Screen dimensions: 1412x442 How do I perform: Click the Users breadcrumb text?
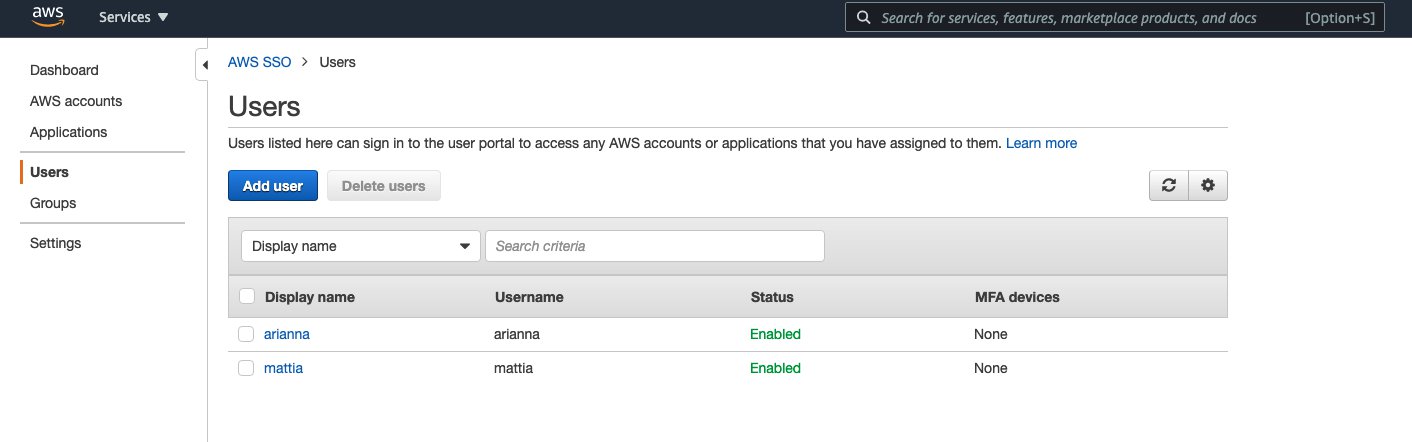(337, 62)
